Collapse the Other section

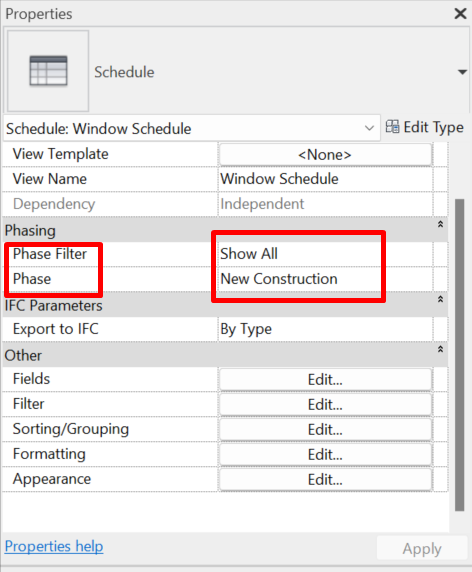(x=440, y=349)
